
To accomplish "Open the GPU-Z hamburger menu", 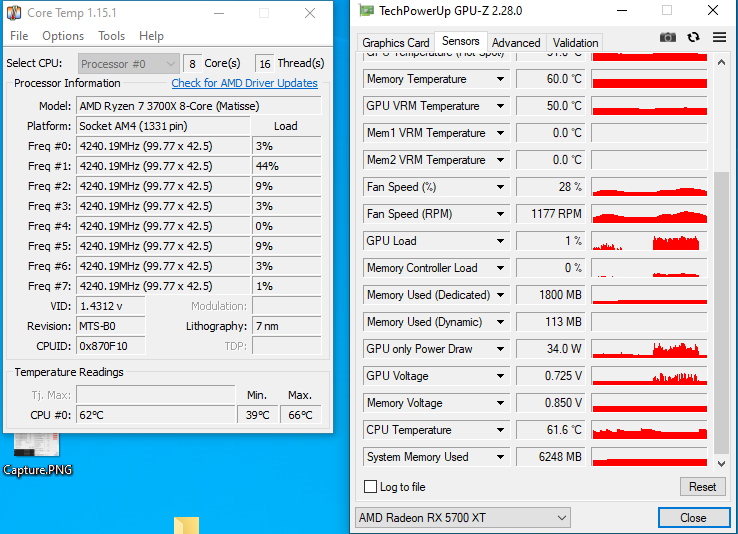I will click(x=719, y=37).
